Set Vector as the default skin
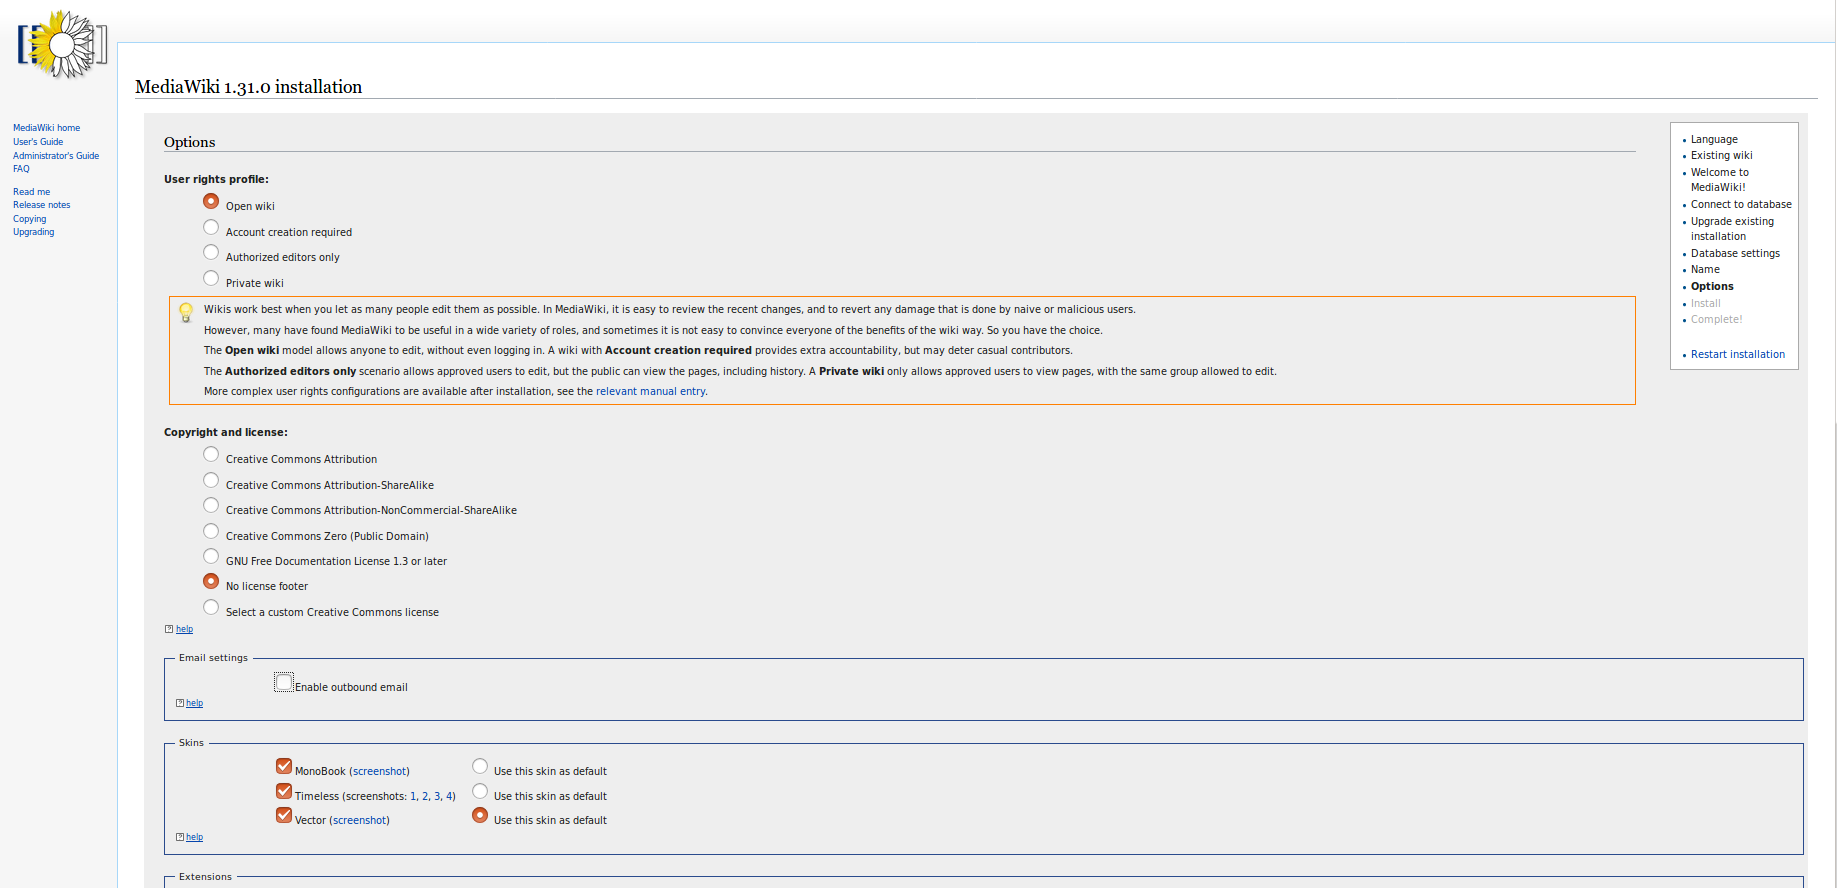 click(x=480, y=815)
